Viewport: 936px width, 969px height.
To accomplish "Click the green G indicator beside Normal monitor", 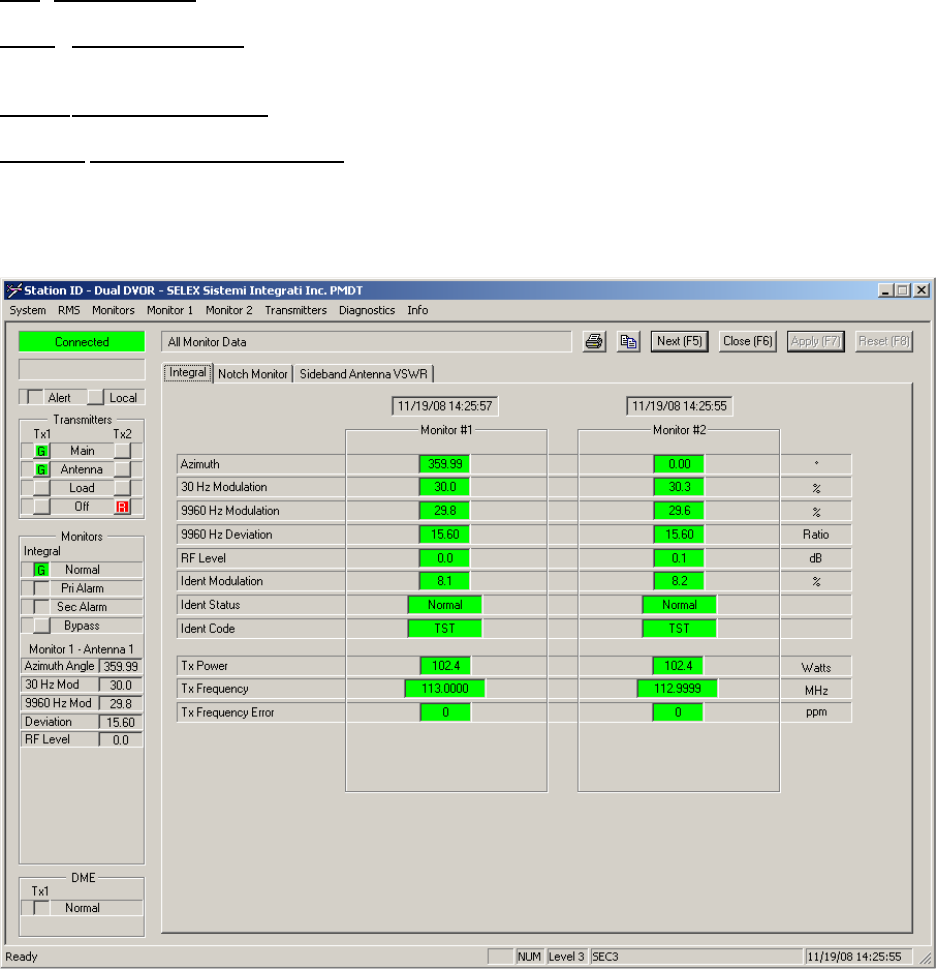I will point(41,570).
